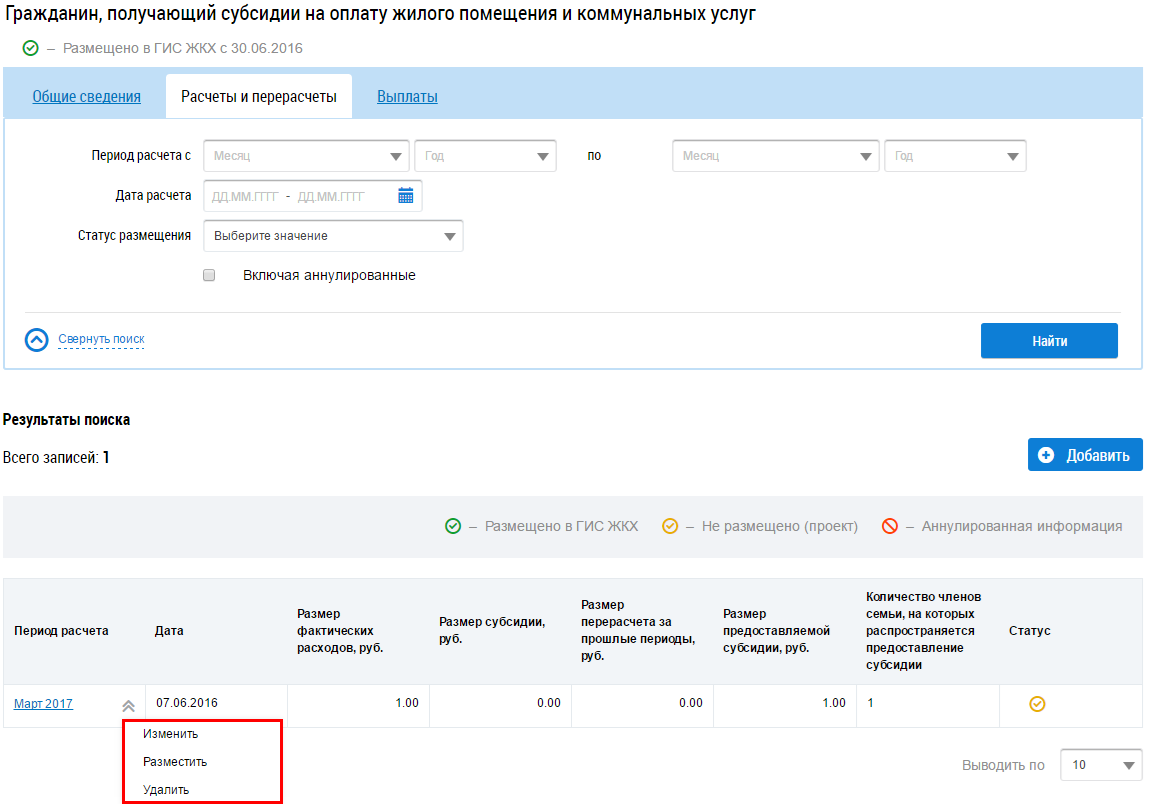
Task: Open the Выводить по page size dropdown
Action: [1100, 765]
